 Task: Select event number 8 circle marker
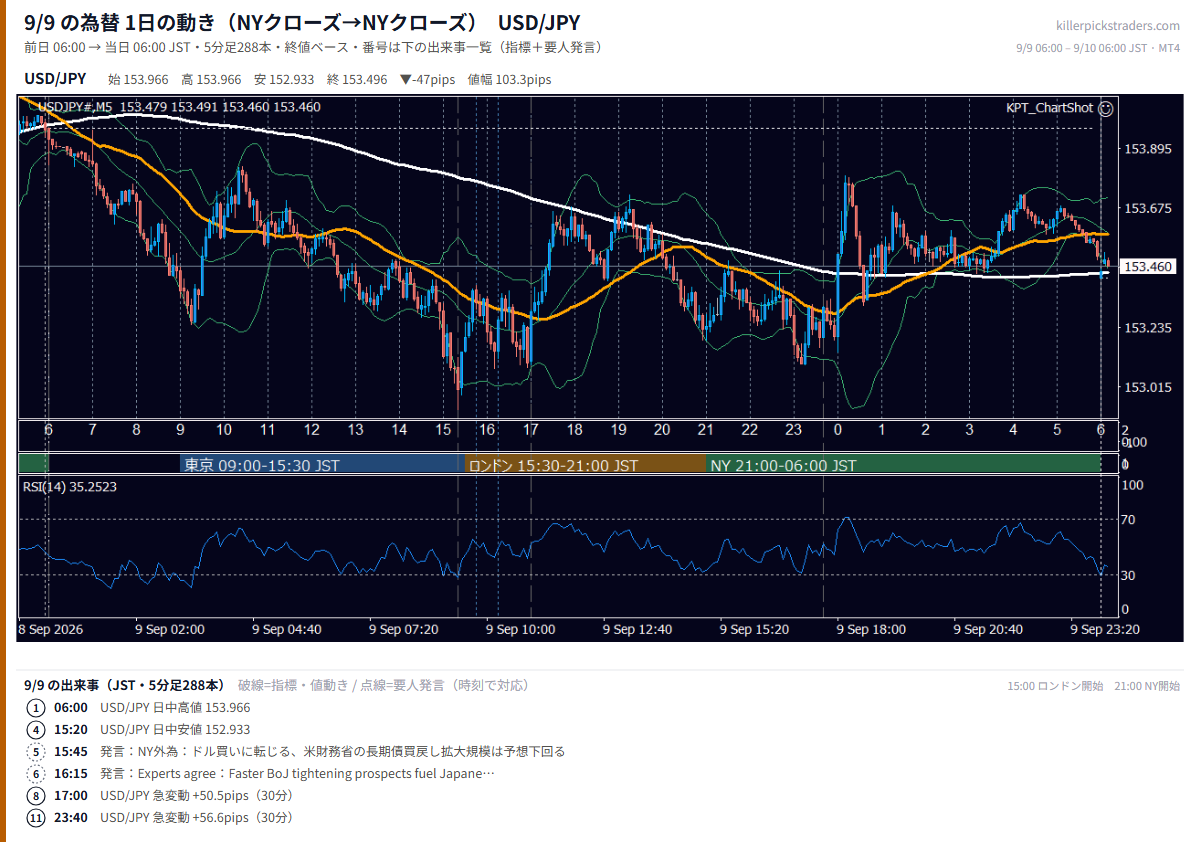point(37,795)
